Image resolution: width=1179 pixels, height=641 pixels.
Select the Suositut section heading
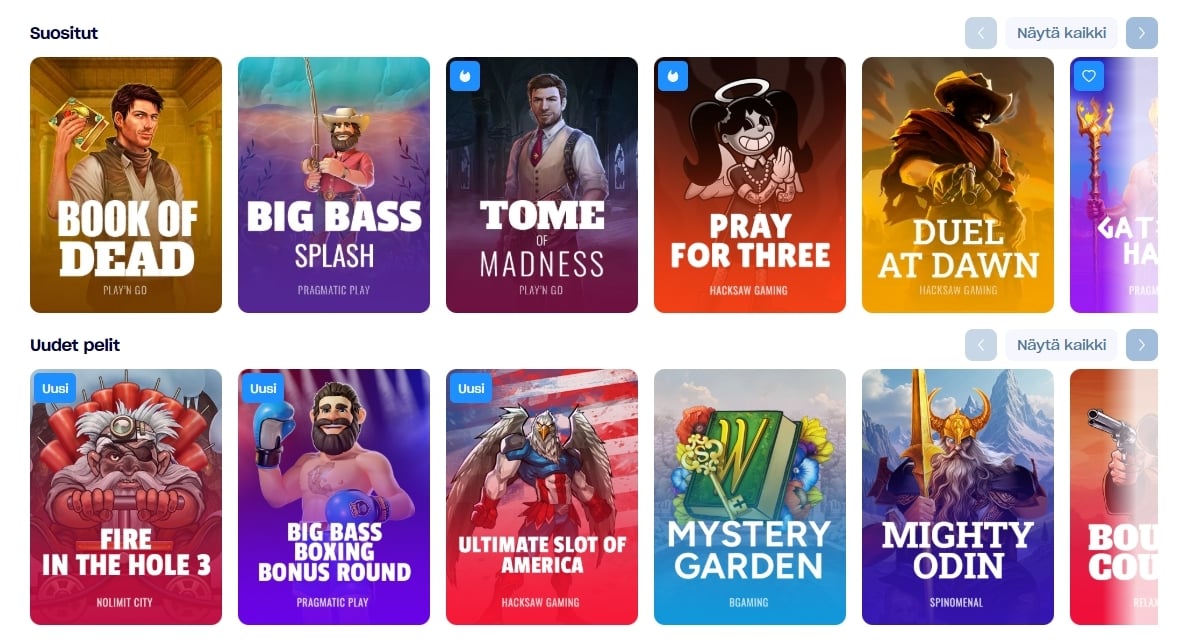(64, 33)
